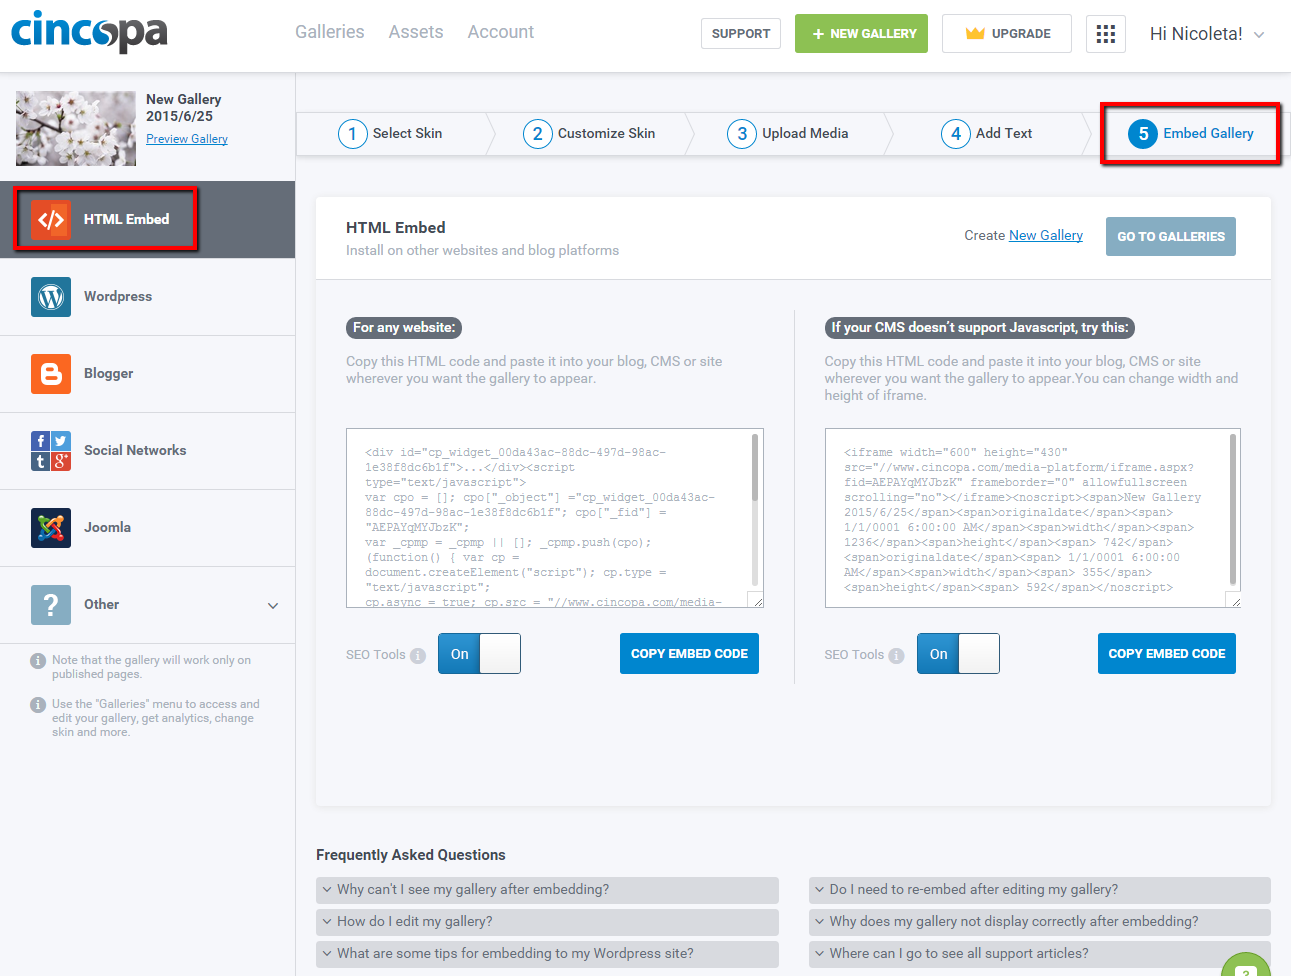Toggle SEO Tools switch under 'For any website'
The width and height of the screenshot is (1291, 976).
pyautogui.click(x=479, y=654)
